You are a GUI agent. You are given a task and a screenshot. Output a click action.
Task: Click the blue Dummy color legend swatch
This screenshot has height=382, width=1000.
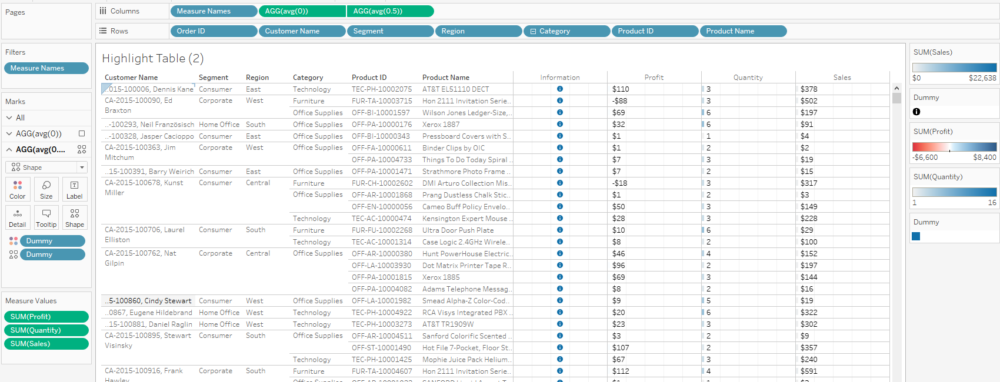[x=916, y=236]
